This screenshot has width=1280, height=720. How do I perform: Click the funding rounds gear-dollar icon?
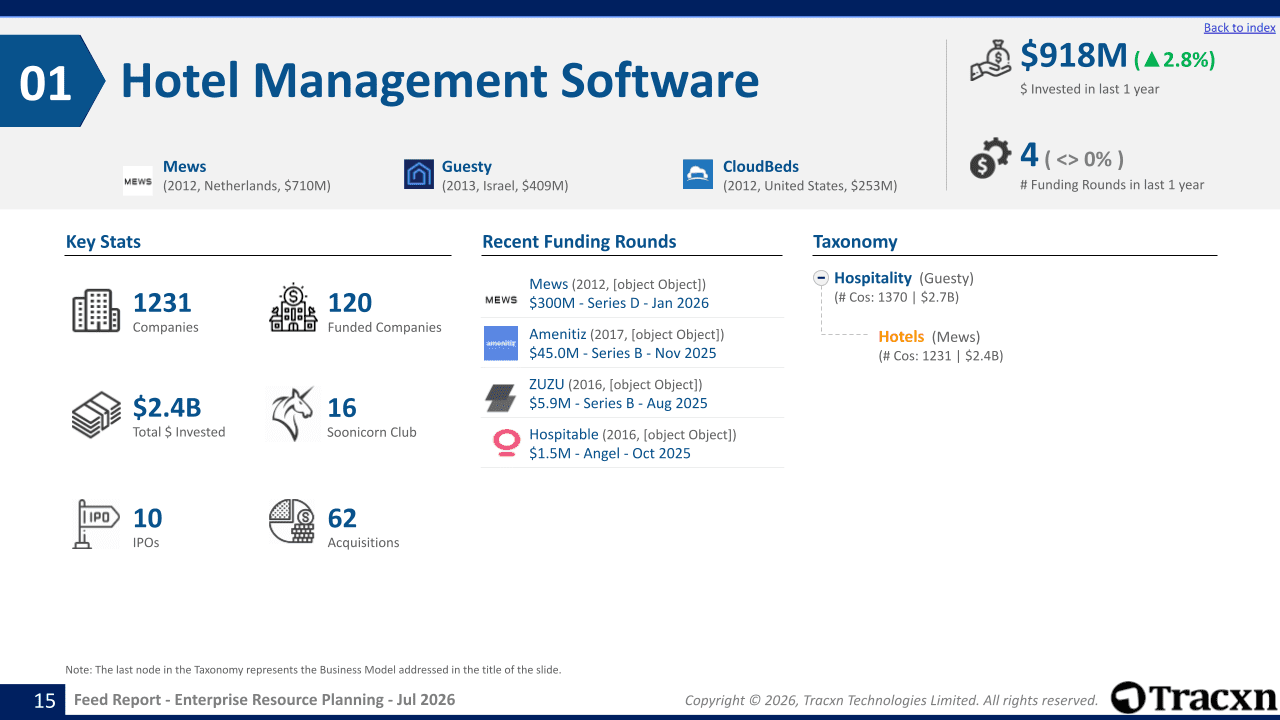coord(991,160)
